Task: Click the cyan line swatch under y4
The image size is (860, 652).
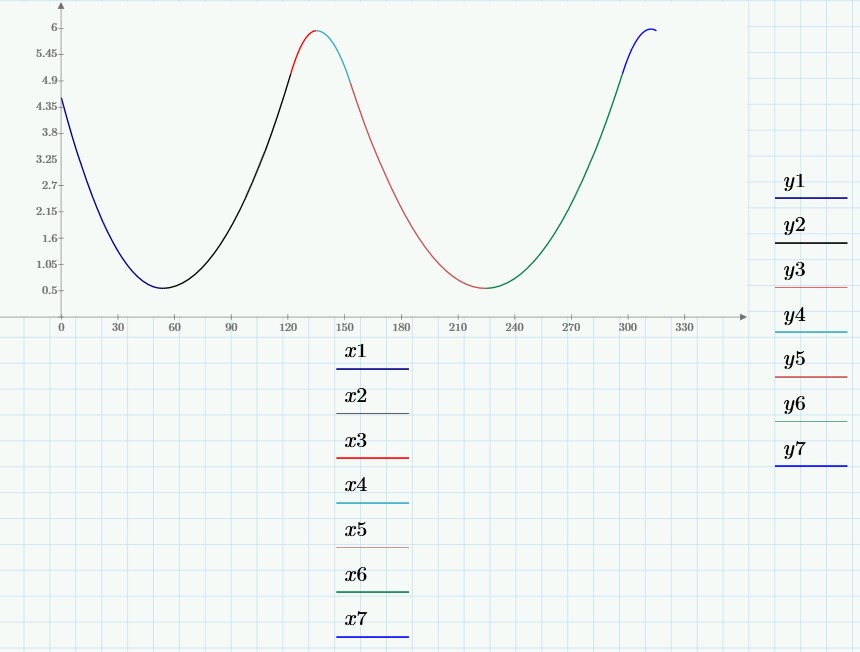Action: pos(811,331)
